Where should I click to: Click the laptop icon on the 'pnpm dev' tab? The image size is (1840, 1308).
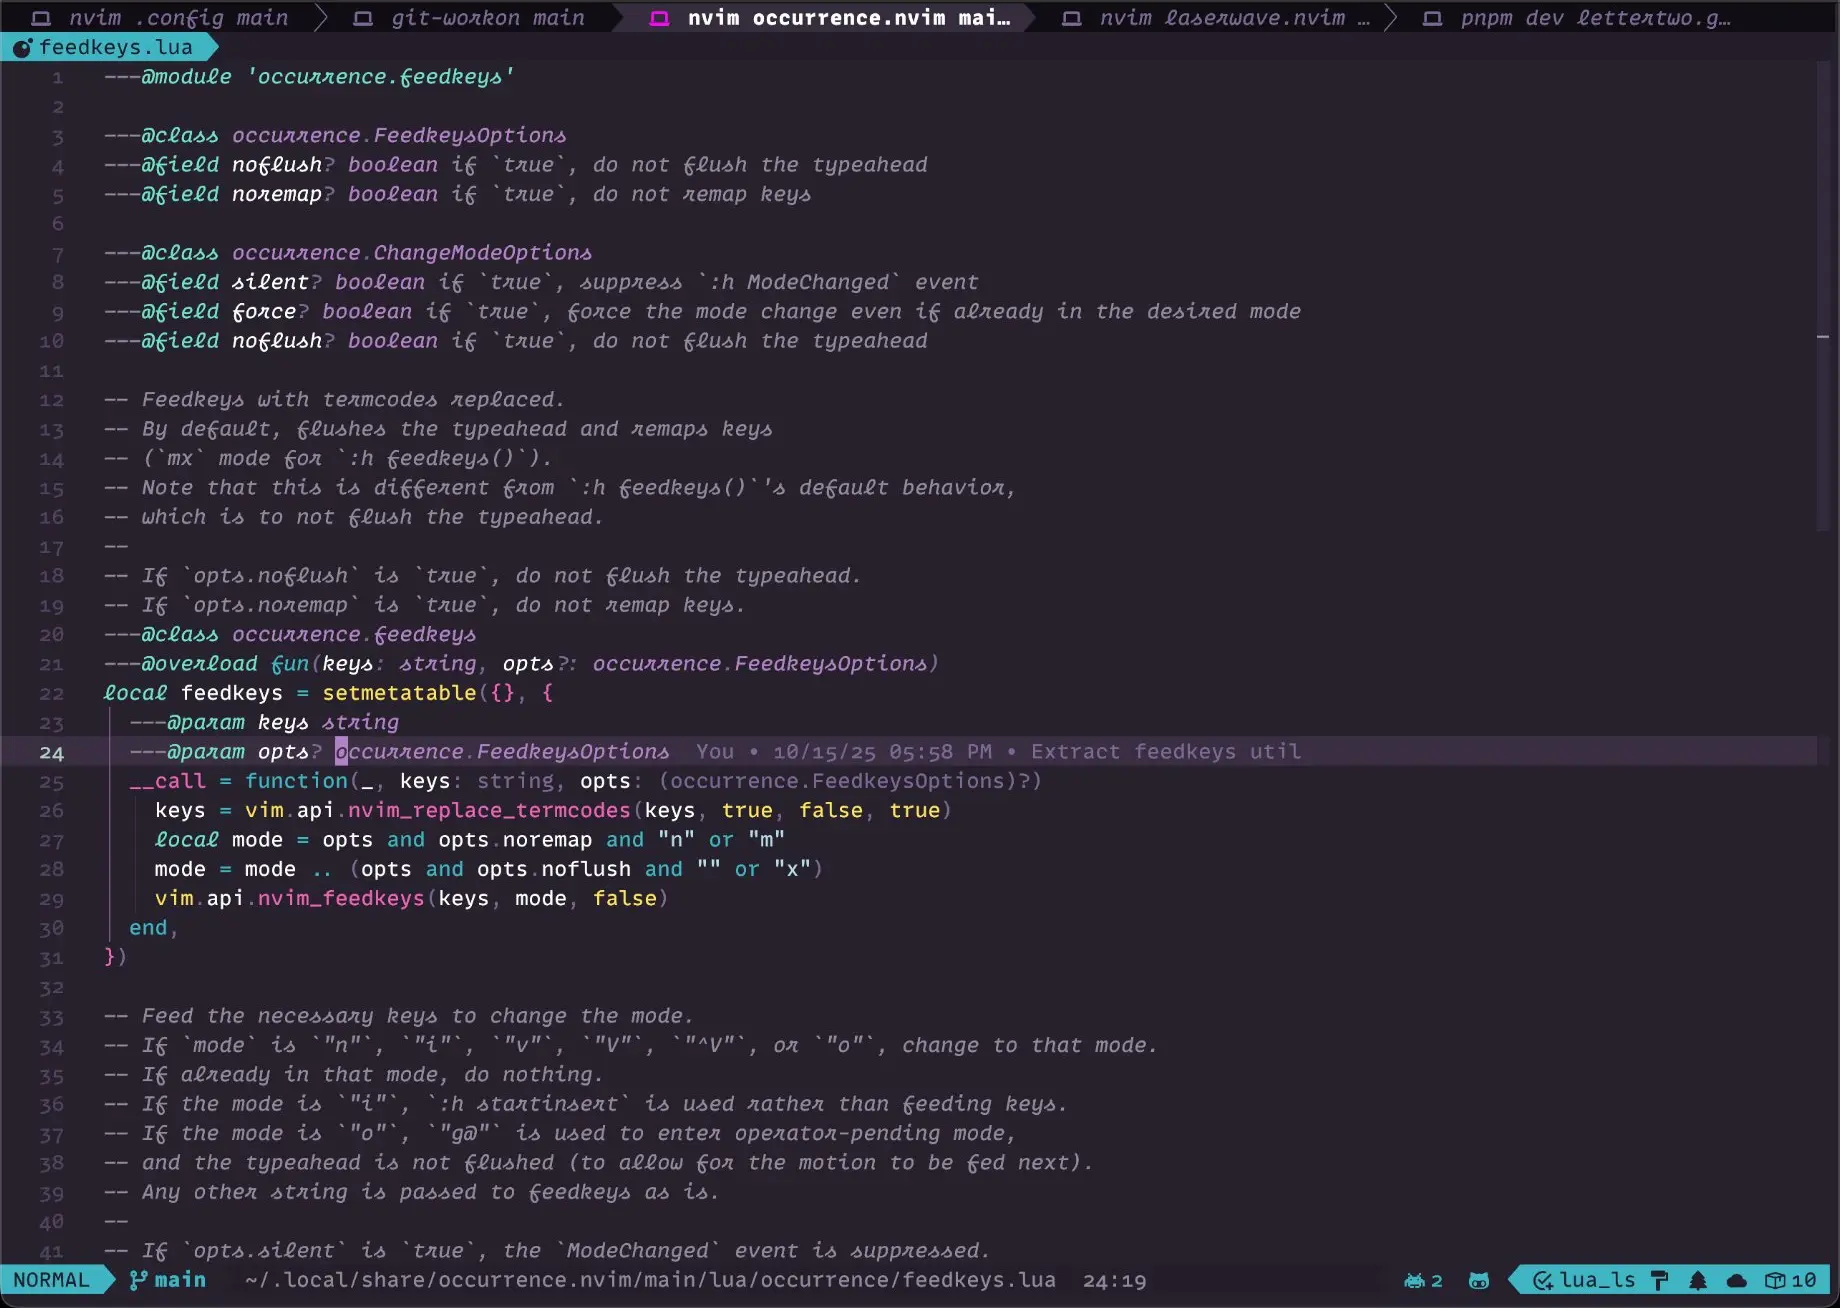pos(1432,18)
